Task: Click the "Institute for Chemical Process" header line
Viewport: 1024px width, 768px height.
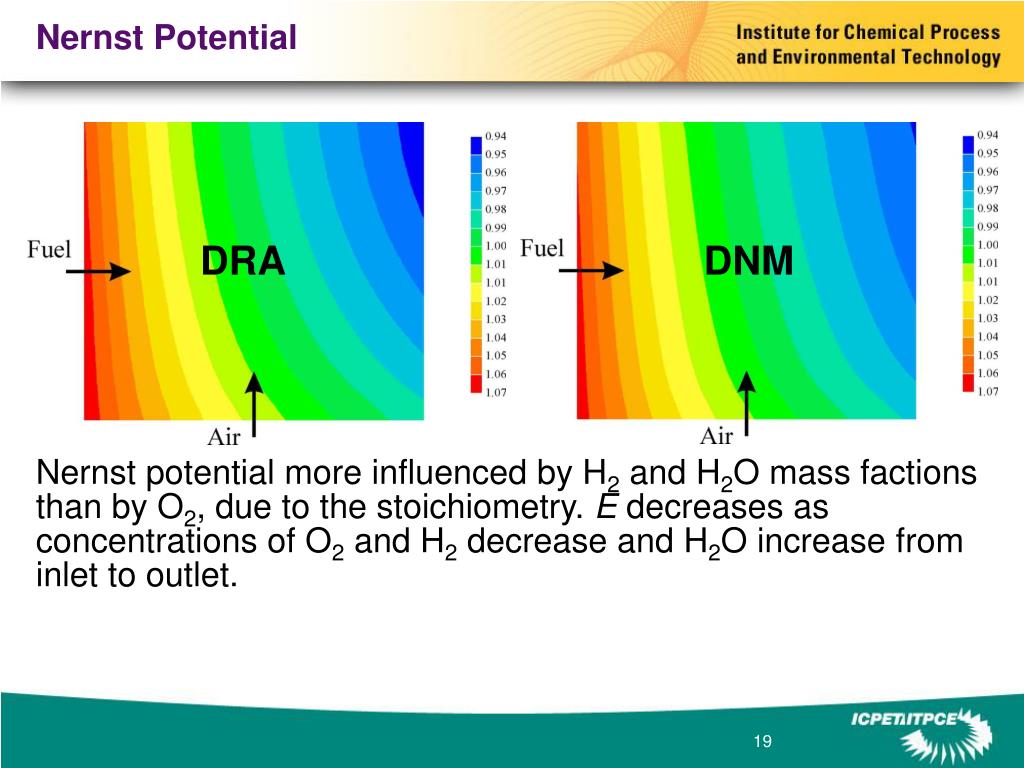Action: click(868, 33)
